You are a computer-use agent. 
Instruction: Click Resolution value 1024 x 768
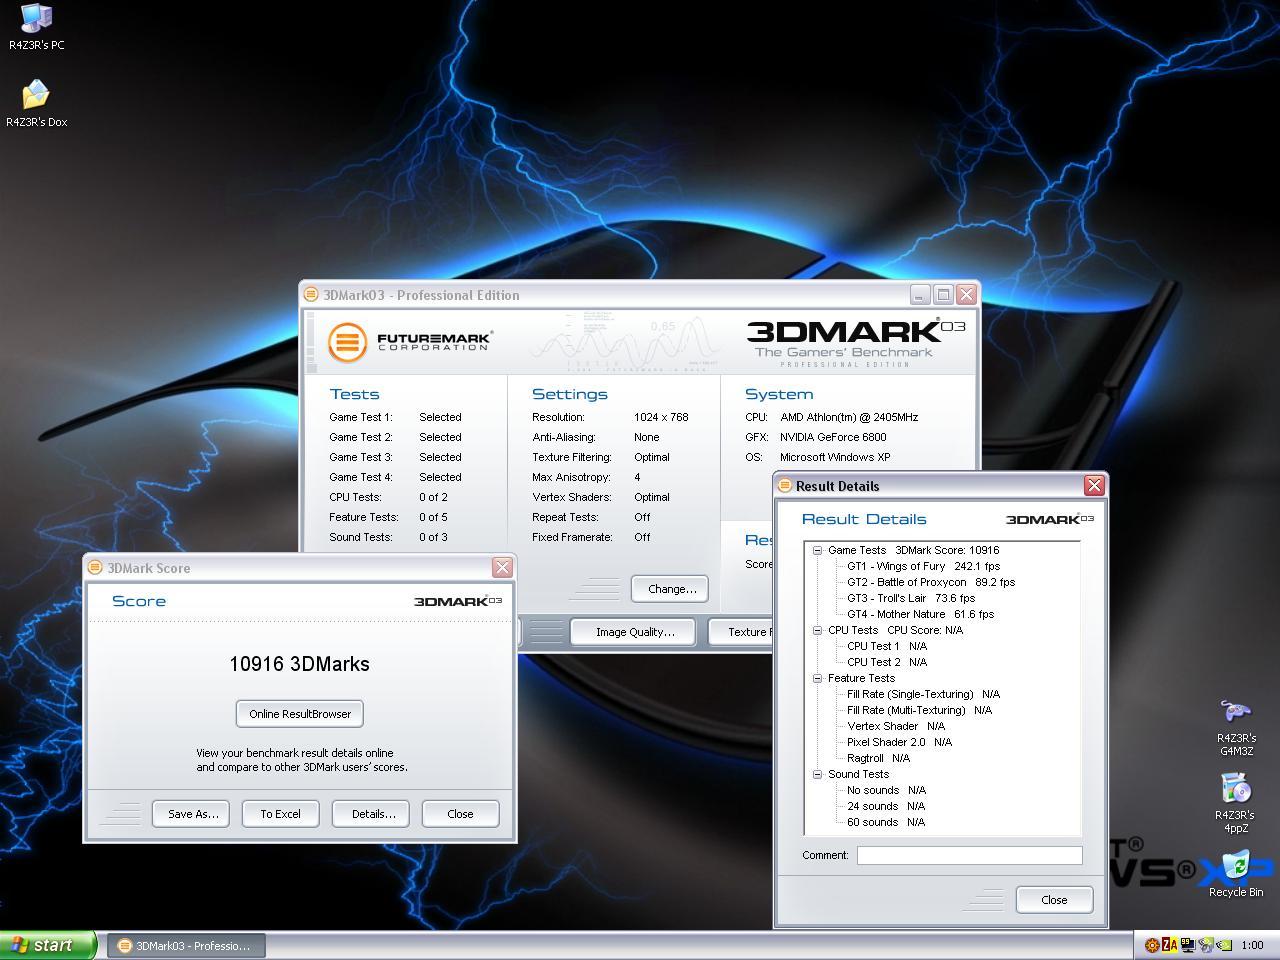coord(661,417)
